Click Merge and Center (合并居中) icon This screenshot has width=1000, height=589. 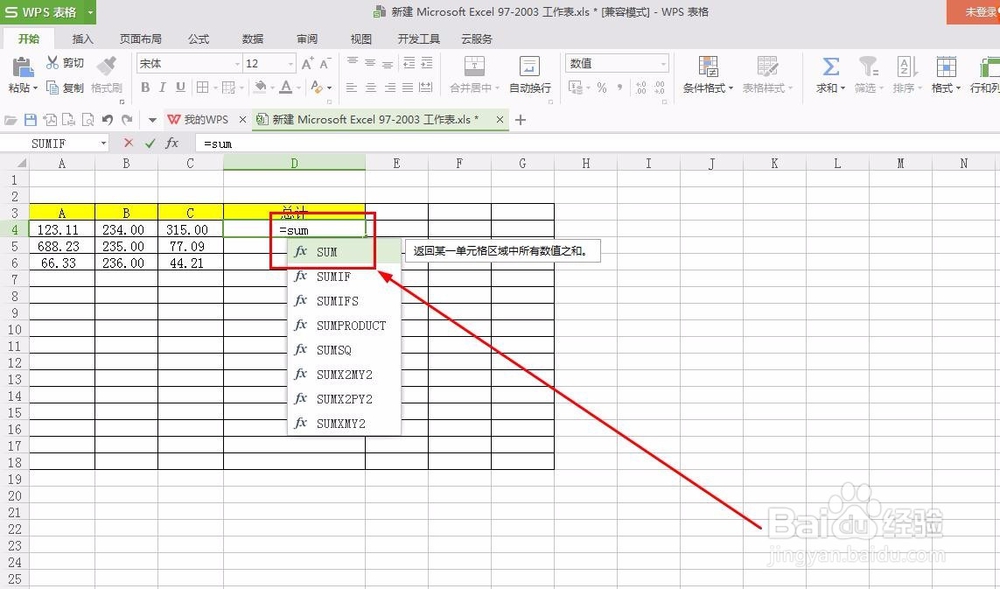click(474, 66)
